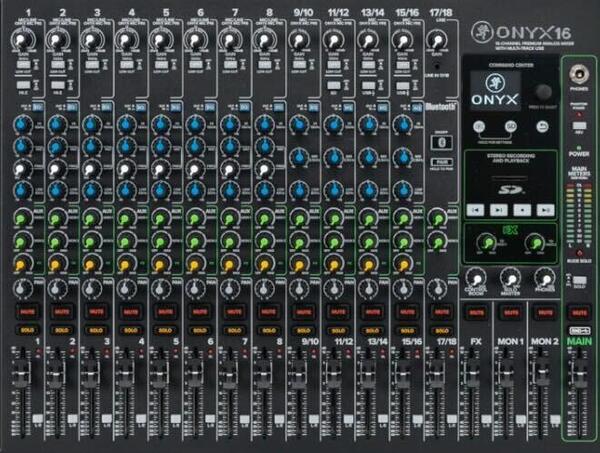
Task: Toggle the solo mode switch on main strip
Action: click(579, 280)
